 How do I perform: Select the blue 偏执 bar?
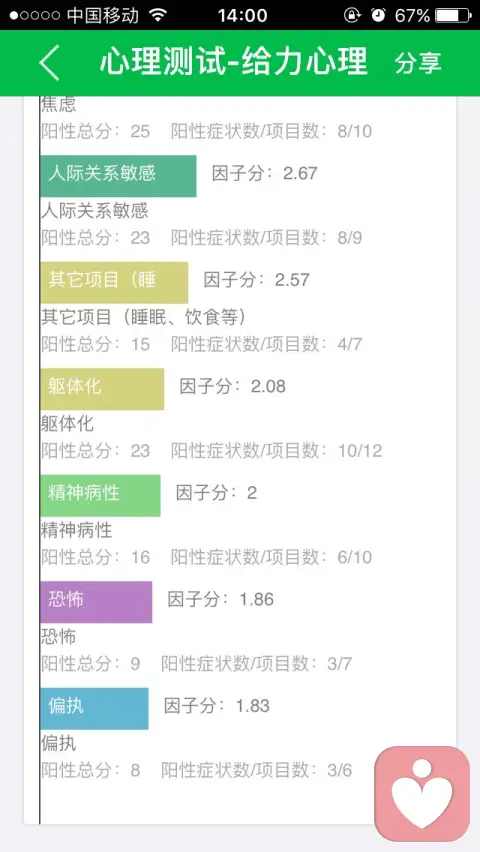pos(94,708)
